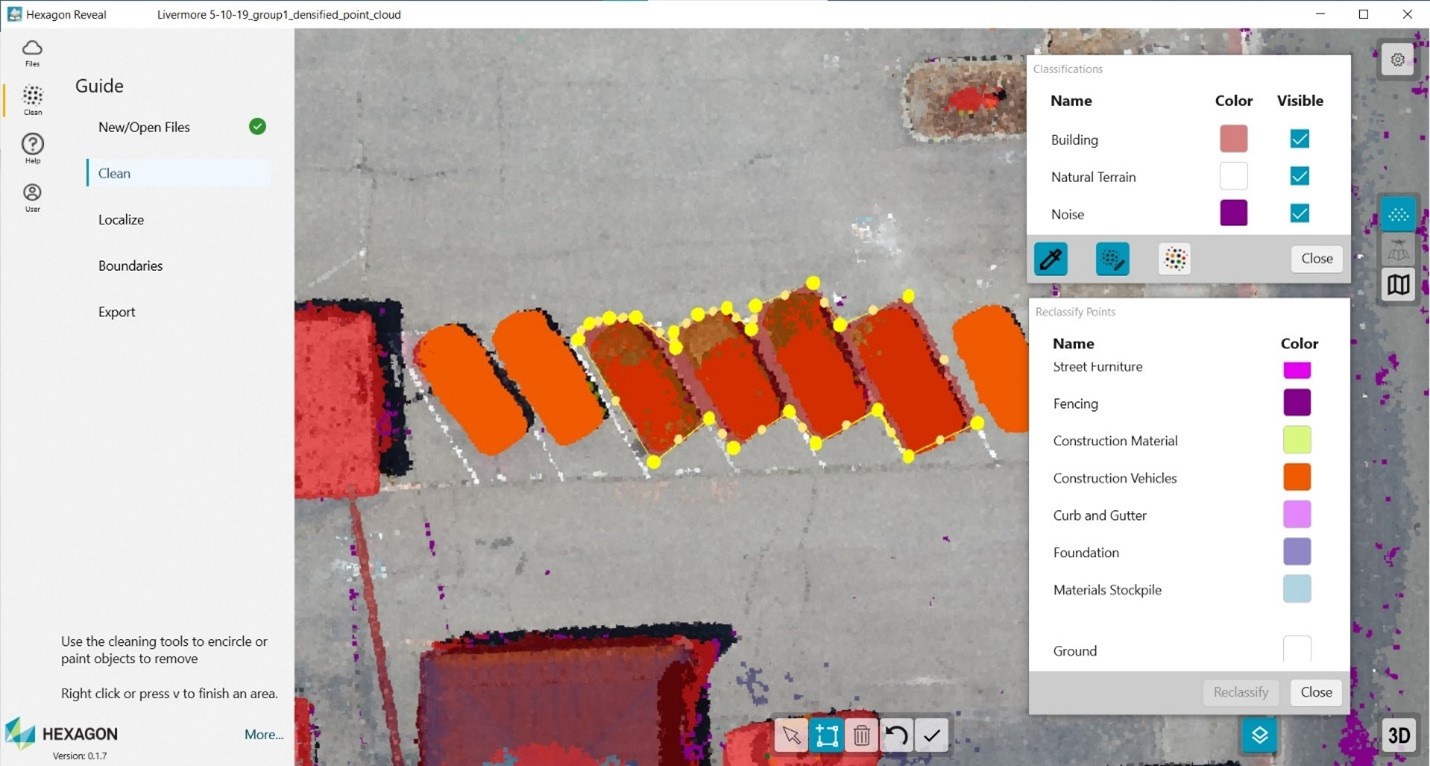Toggle Natural Terrain visible checkbox
The width and height of the screenshot is (1430, 766).
[x=1299, y=176]
